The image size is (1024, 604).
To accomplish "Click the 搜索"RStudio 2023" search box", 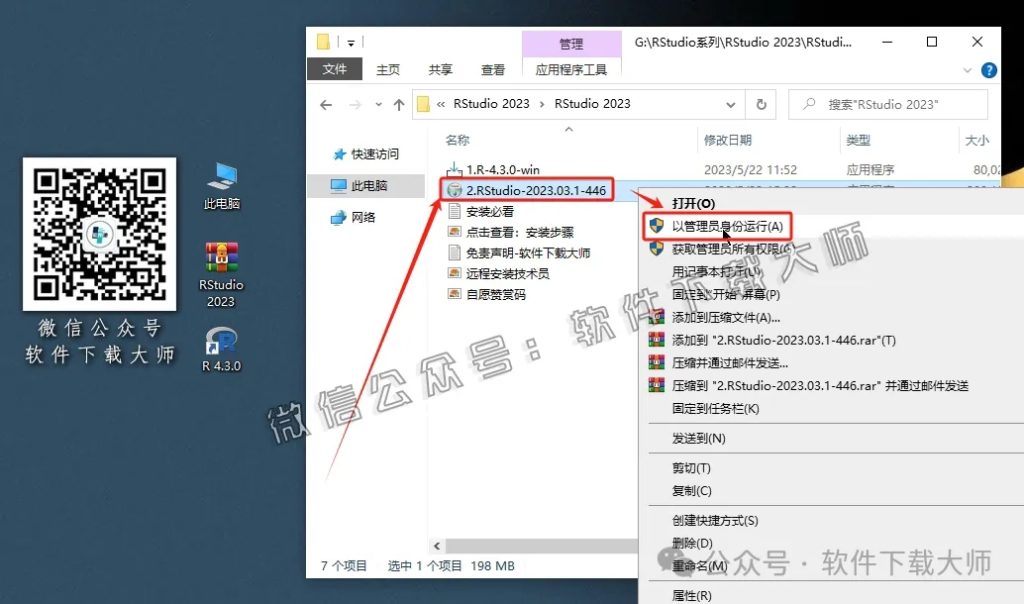I will pos(888,104).
